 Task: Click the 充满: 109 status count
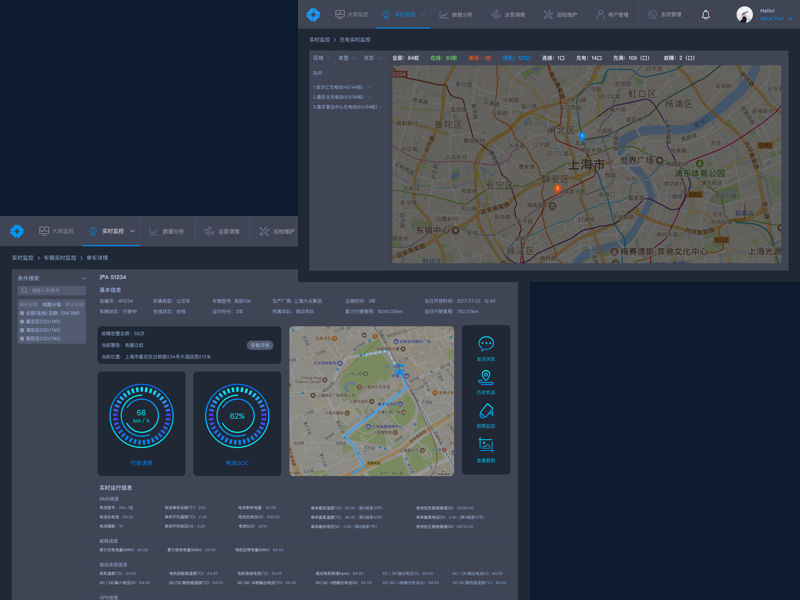[x=632, y=58]
